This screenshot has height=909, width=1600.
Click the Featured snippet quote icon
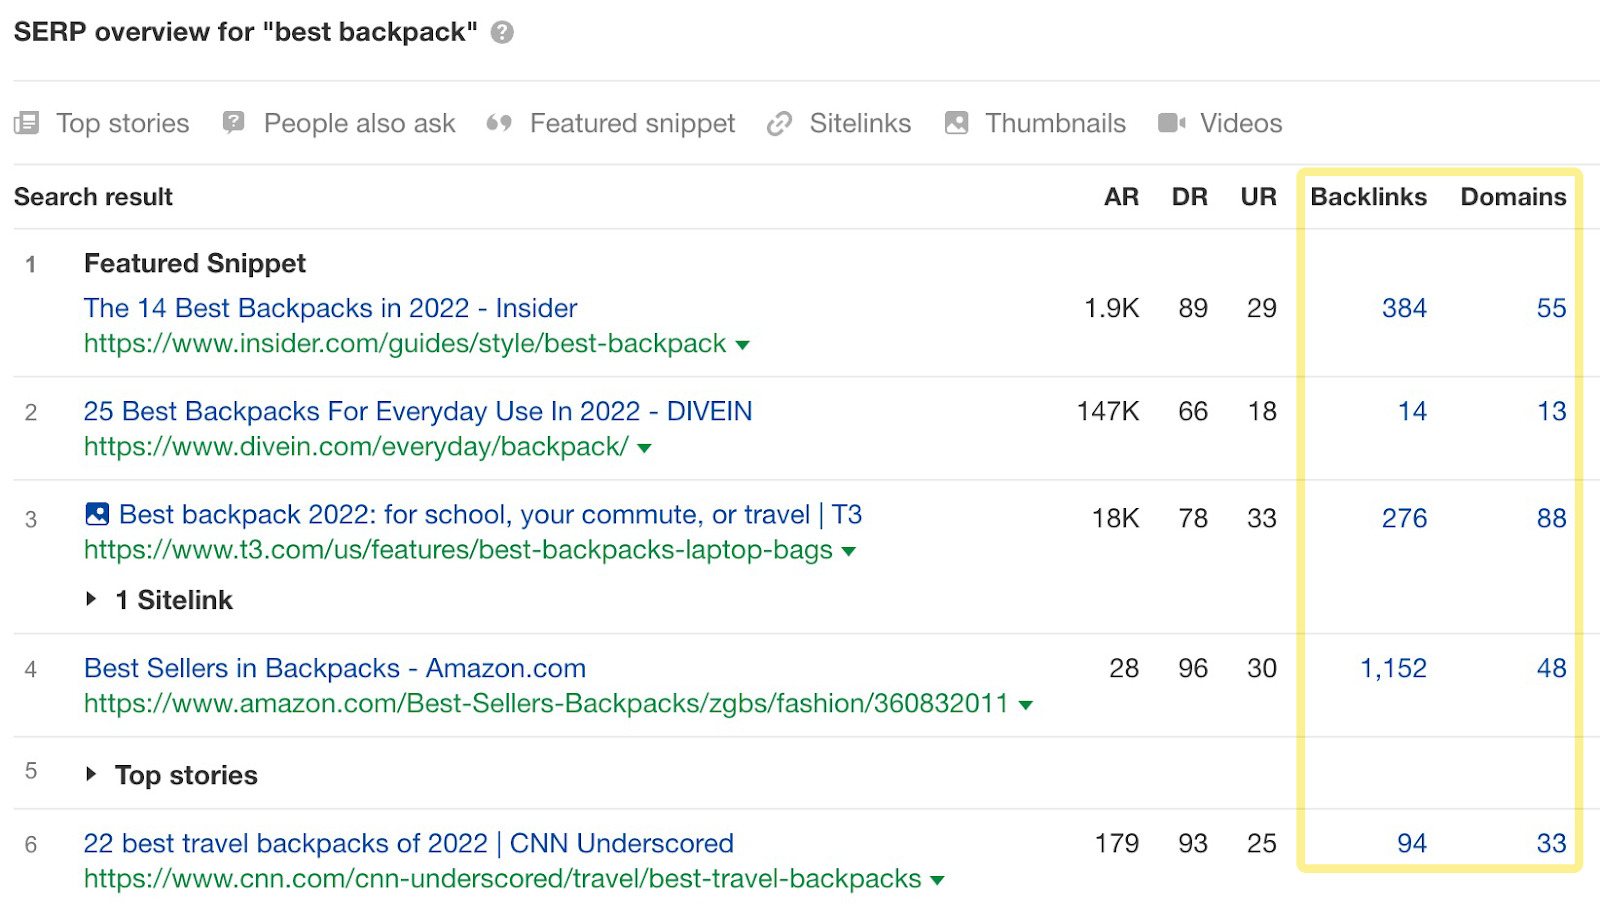pos(499,123)
